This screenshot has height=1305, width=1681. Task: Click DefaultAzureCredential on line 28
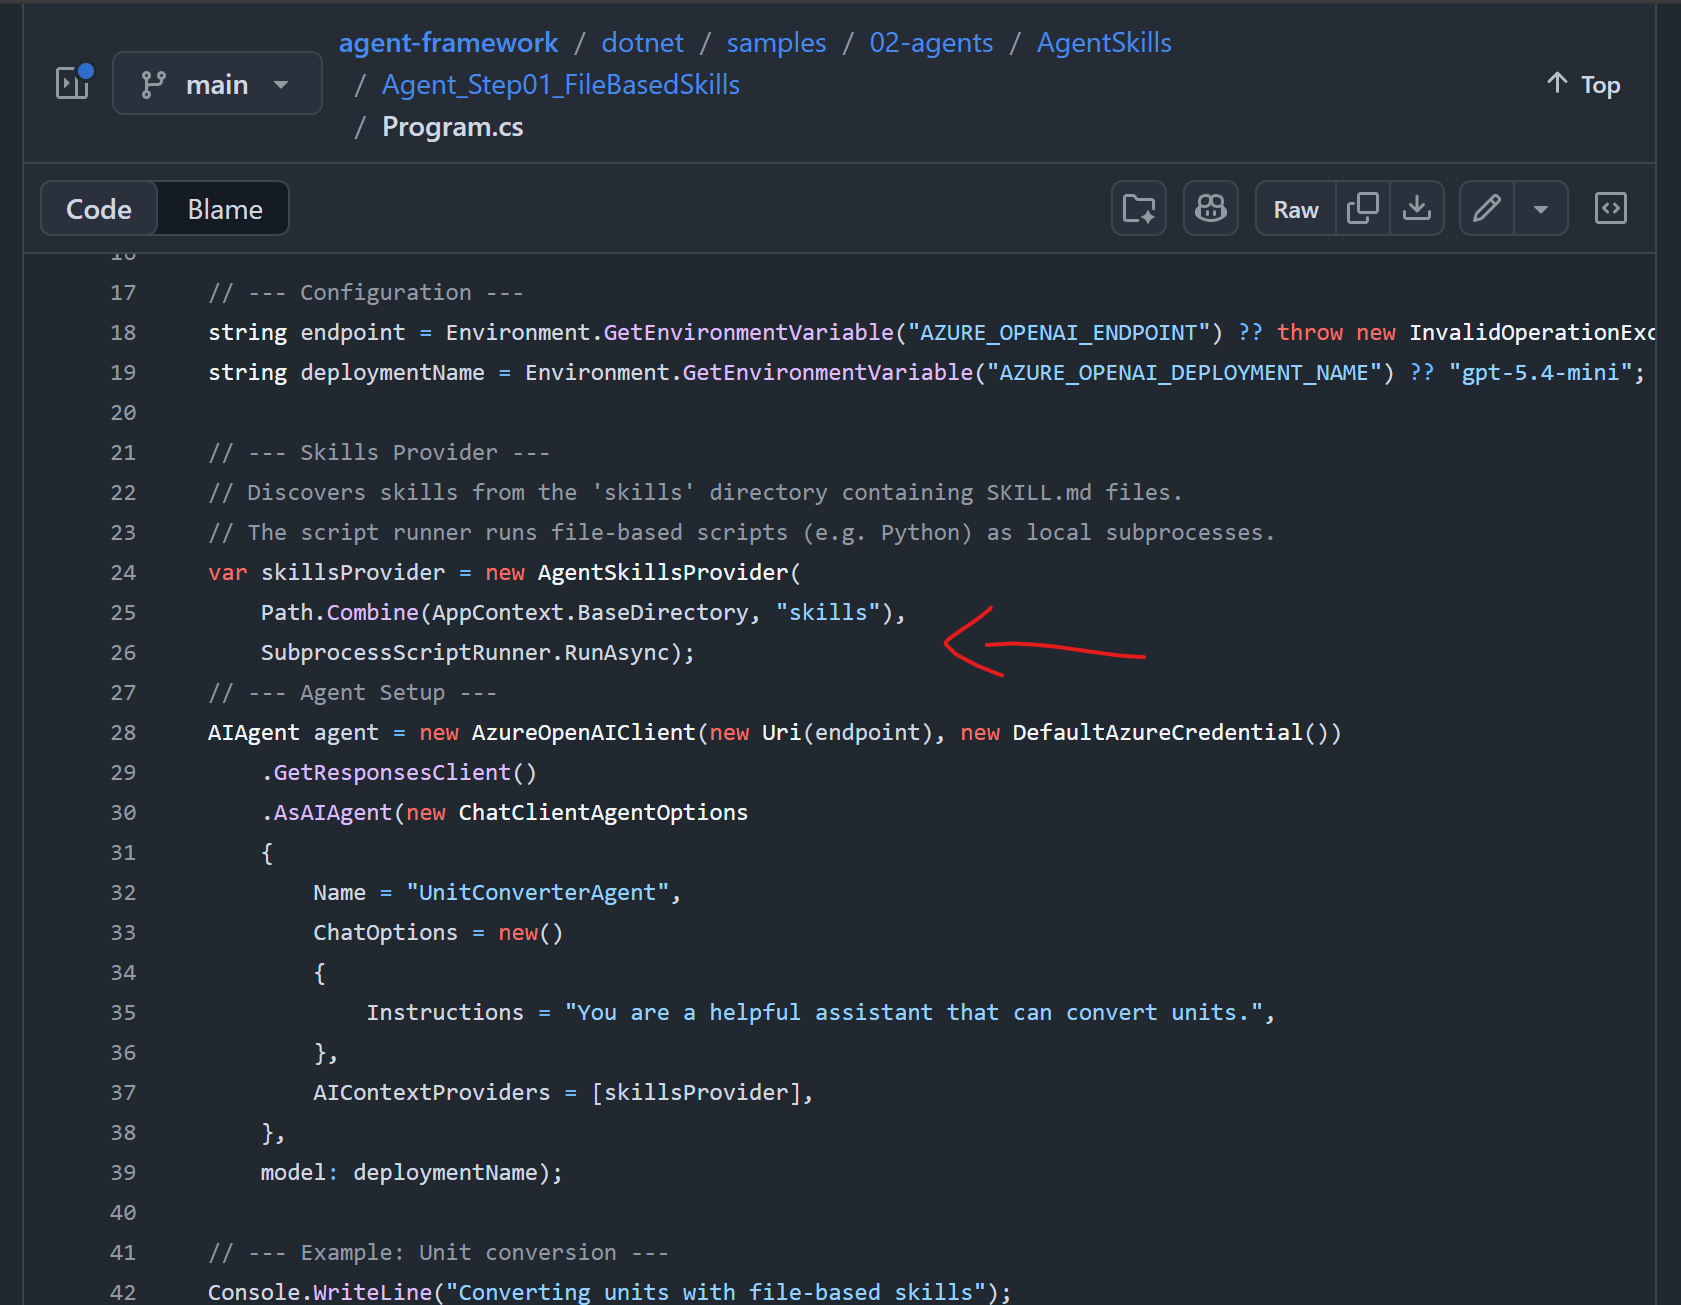pyautogui.click(x=1158, y=732)
